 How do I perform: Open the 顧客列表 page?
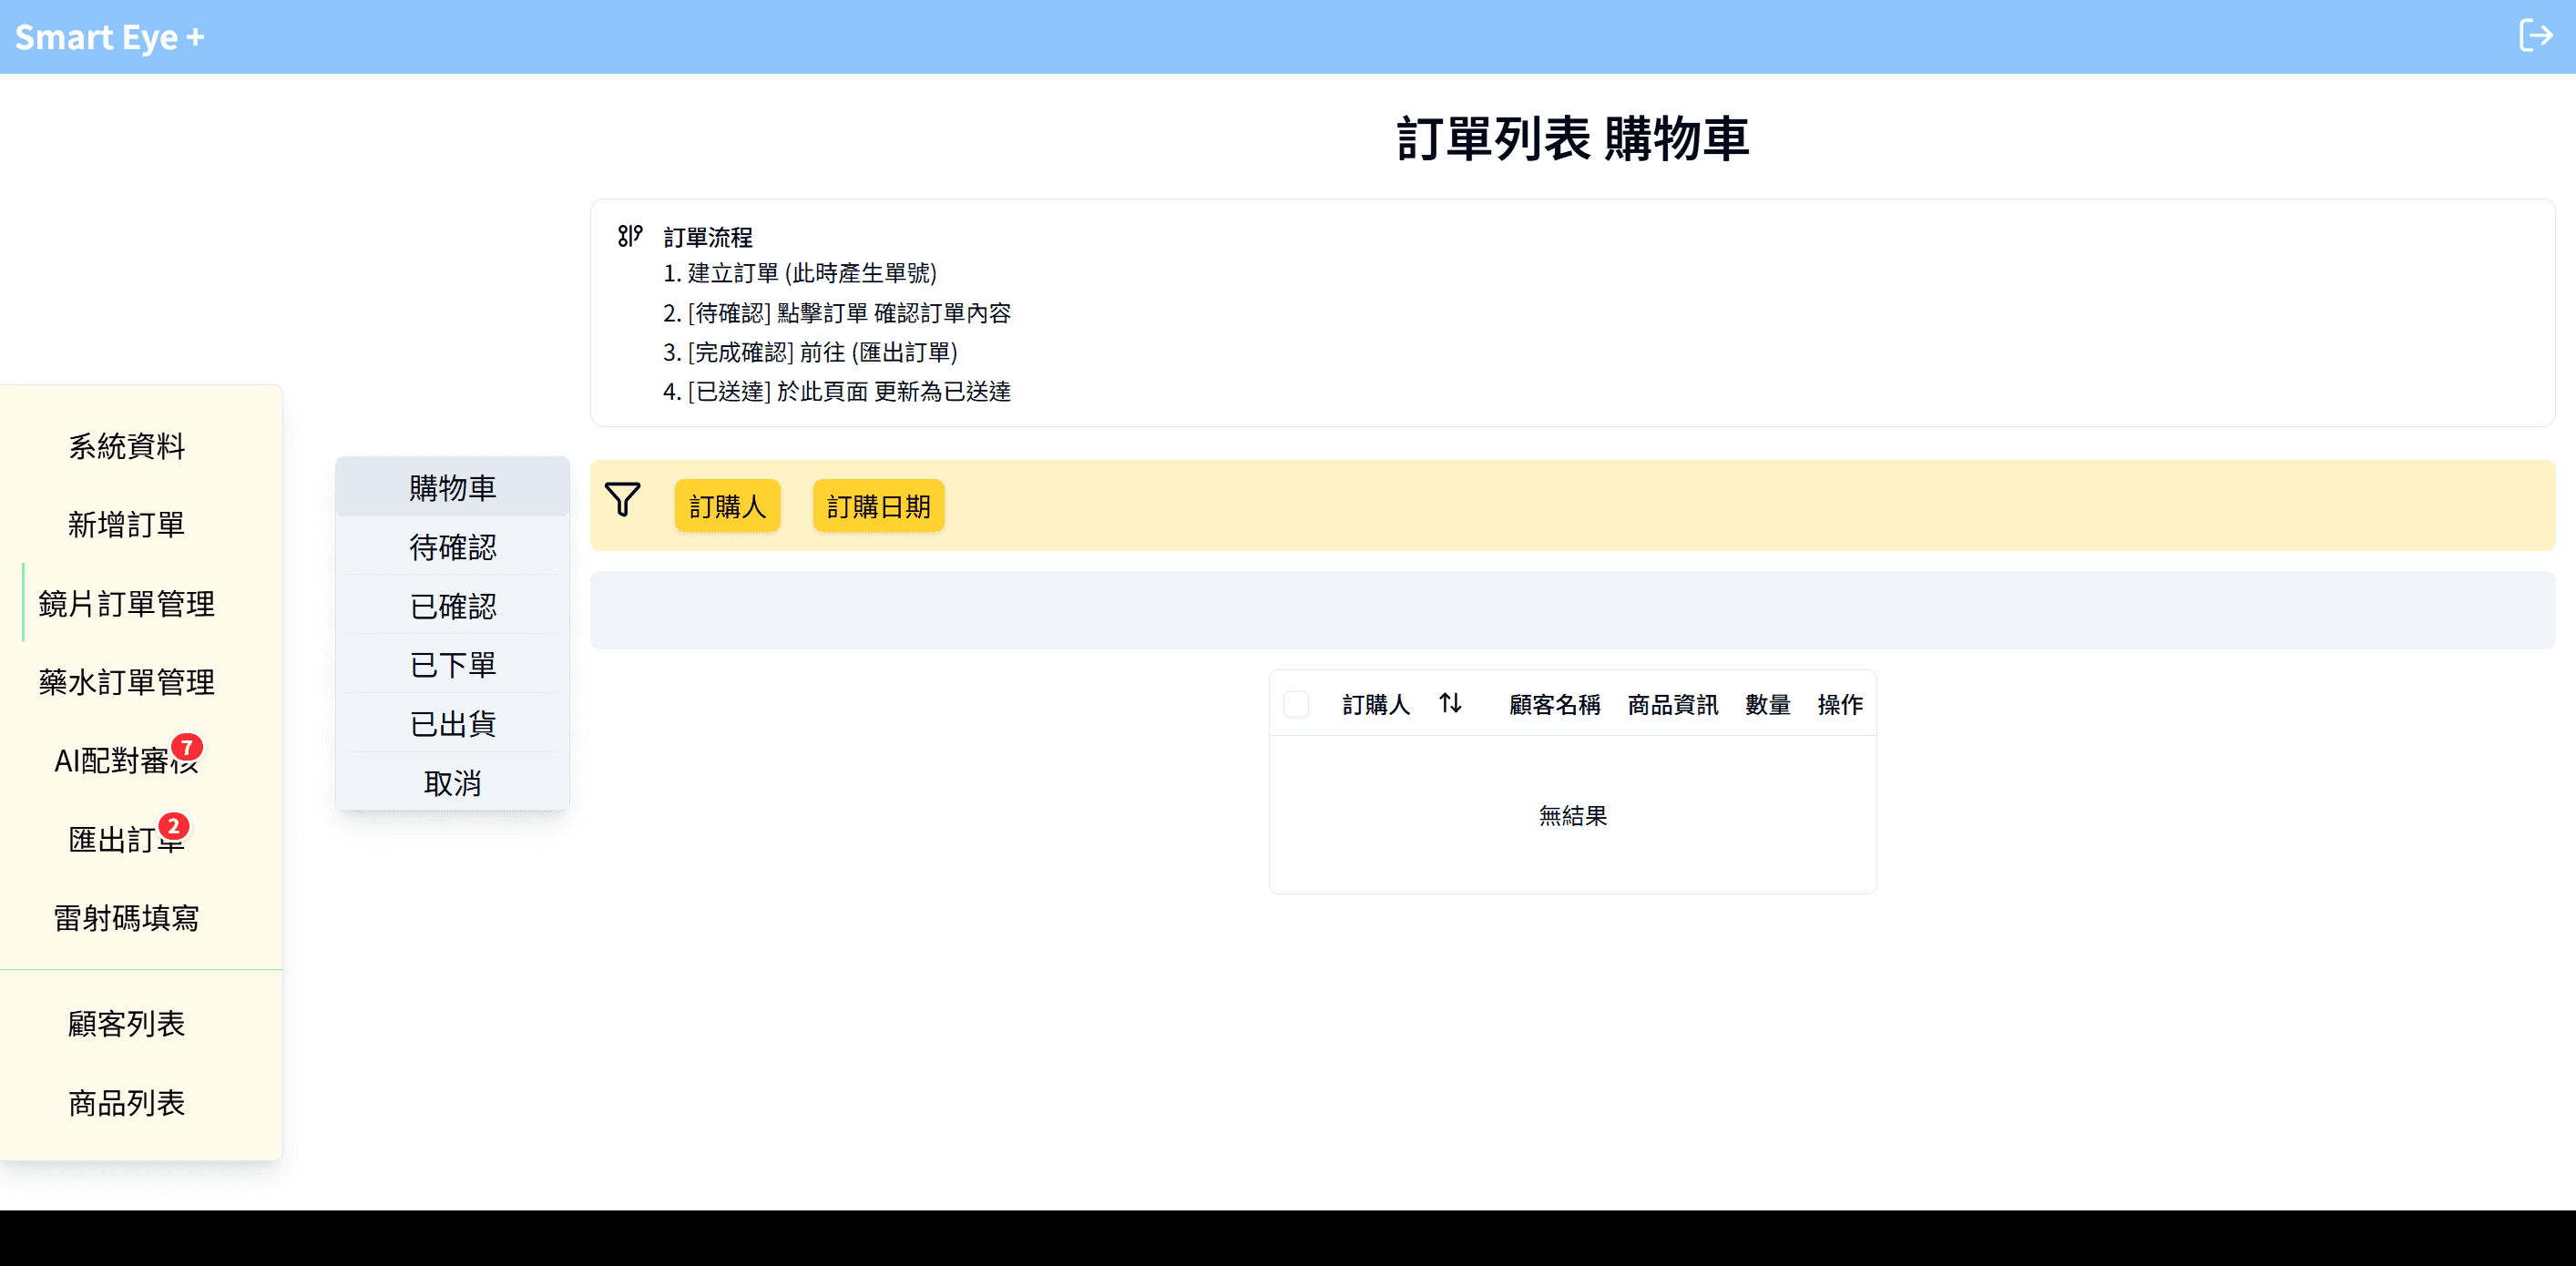tap(126, 1023)
